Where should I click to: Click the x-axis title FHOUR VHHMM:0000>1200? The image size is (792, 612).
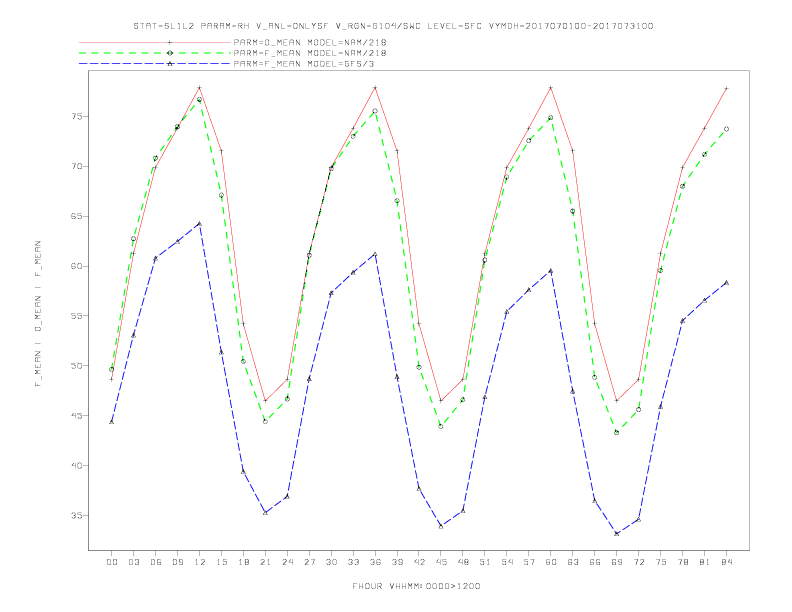click(416, 586)
